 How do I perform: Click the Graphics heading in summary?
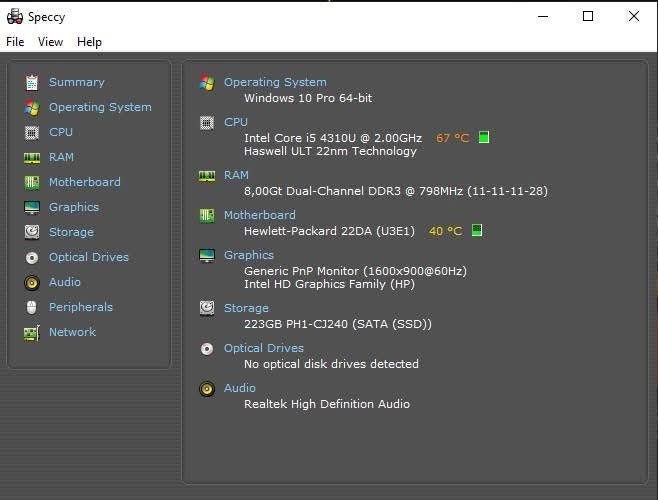249,255
